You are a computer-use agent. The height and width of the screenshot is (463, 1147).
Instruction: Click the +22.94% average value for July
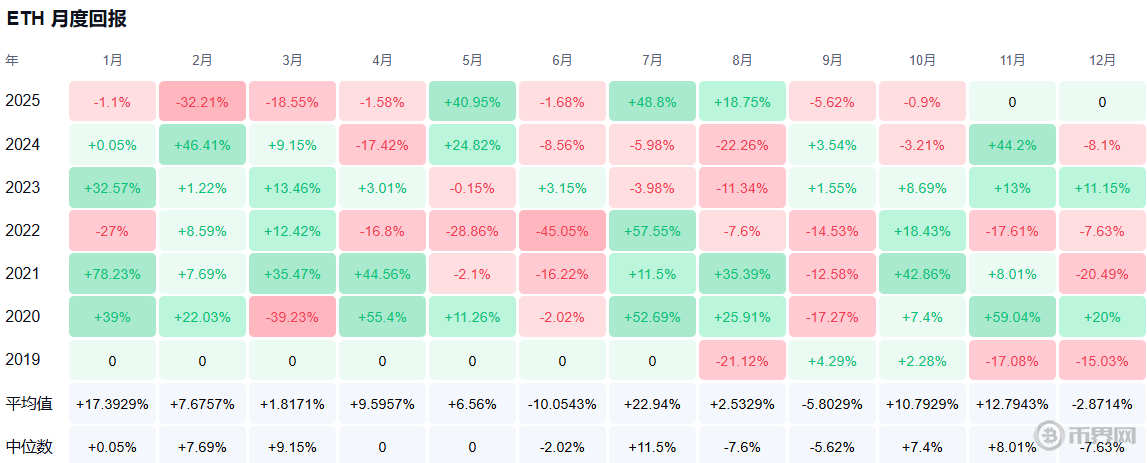652,404
